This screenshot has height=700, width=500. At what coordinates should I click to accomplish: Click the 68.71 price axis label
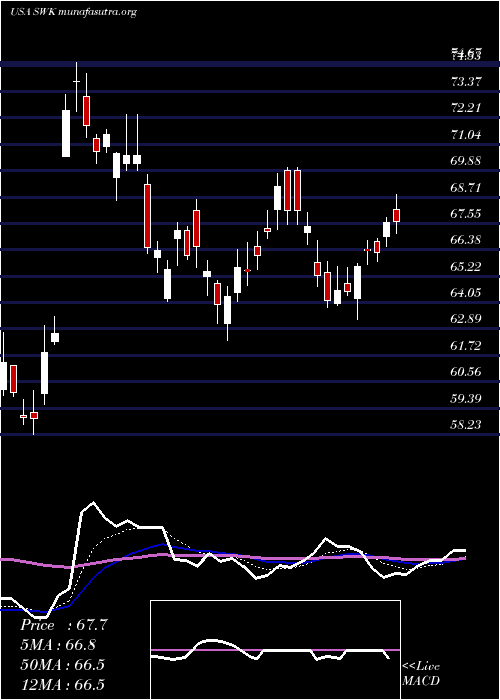coord(466,187)
